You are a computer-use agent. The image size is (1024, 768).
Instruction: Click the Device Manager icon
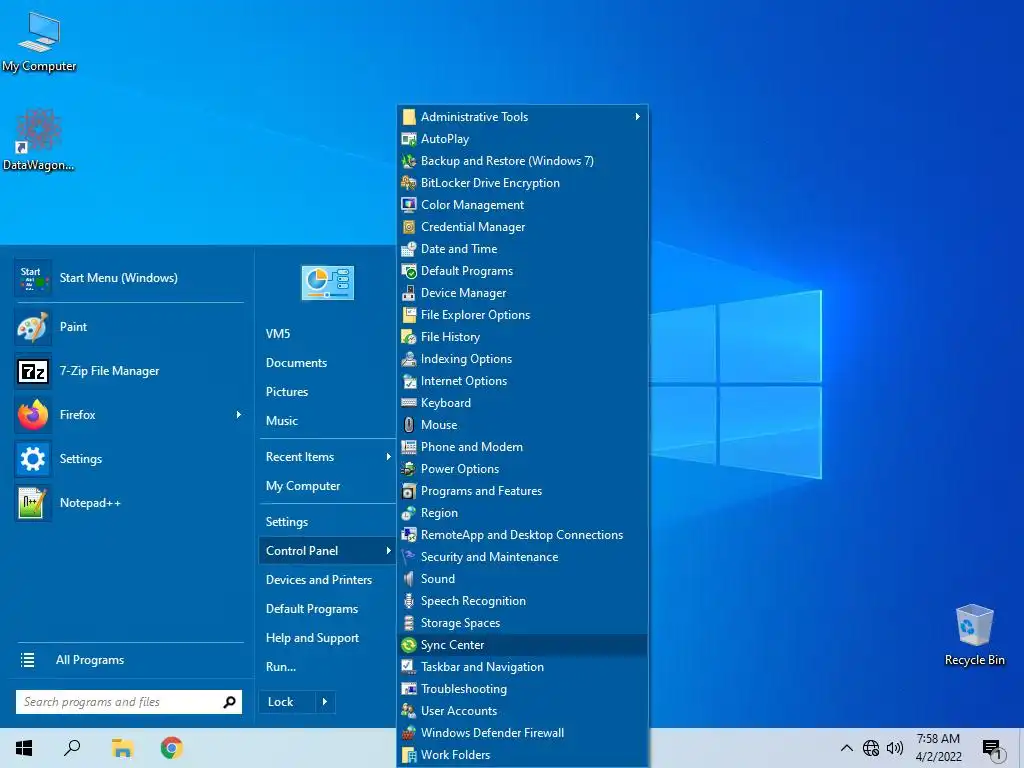pyautogui.click(x=409, y=293)
